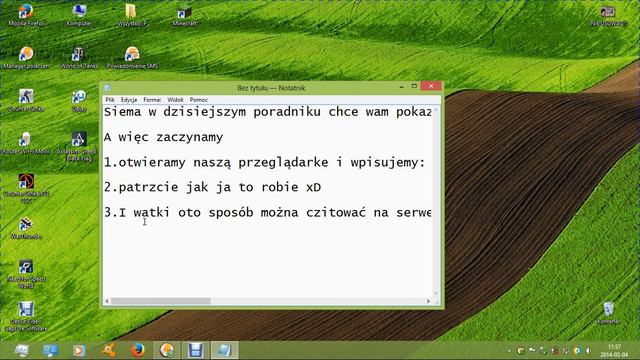The height and width of the screenshot is (360, 640).
Task: Open the taskbar clock showing 11:57
Action: (614, 351)
